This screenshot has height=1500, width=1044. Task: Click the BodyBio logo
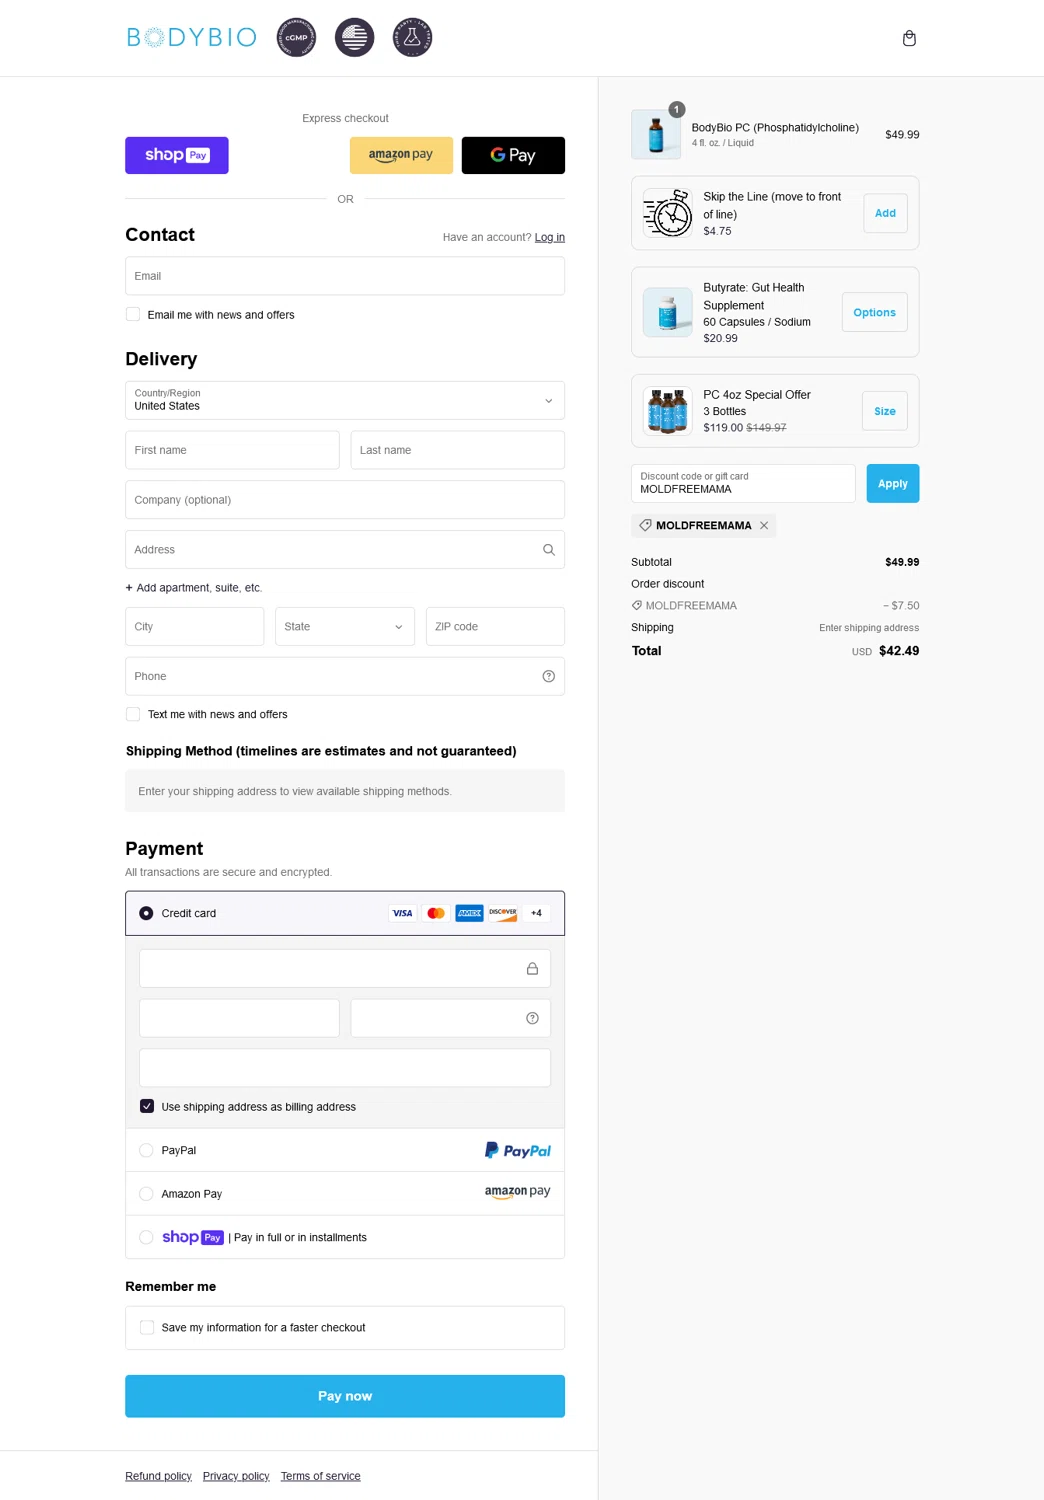pyautogui.click(x=191, y=38)
